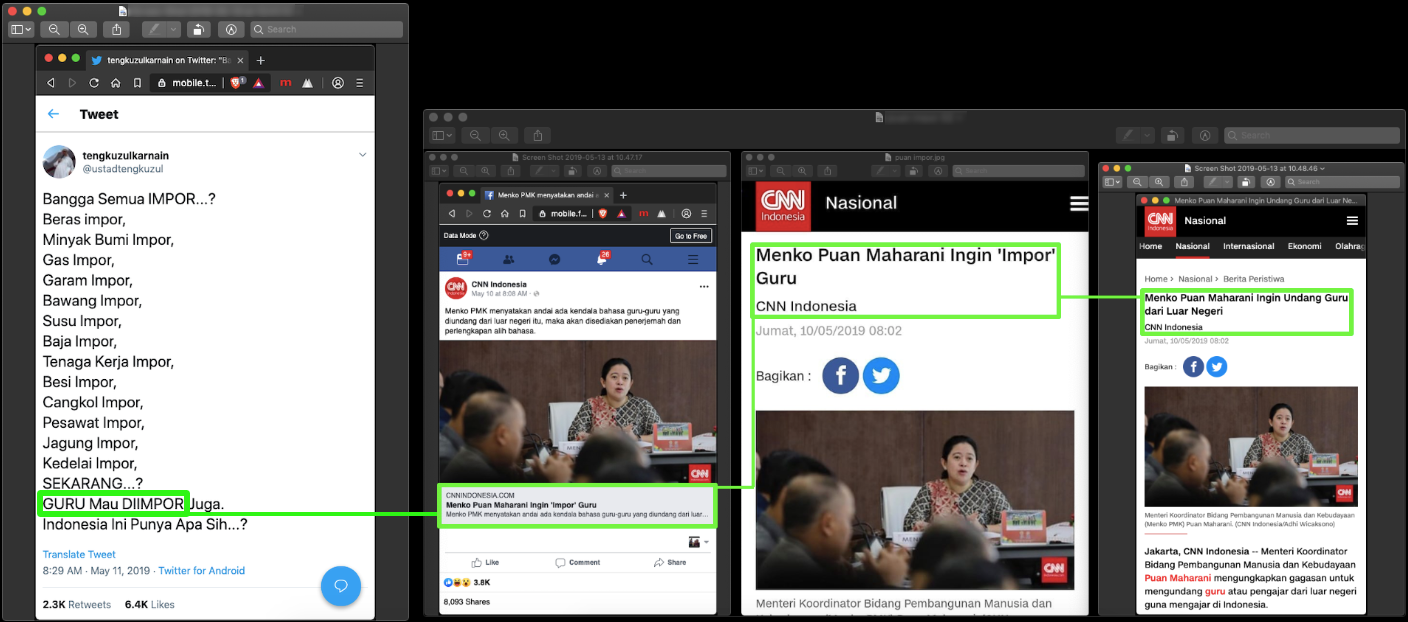Screen dimensions: 1408x622
Task: Open Facebook news feed icon with 9+ badge
Action: coord(463,259)
